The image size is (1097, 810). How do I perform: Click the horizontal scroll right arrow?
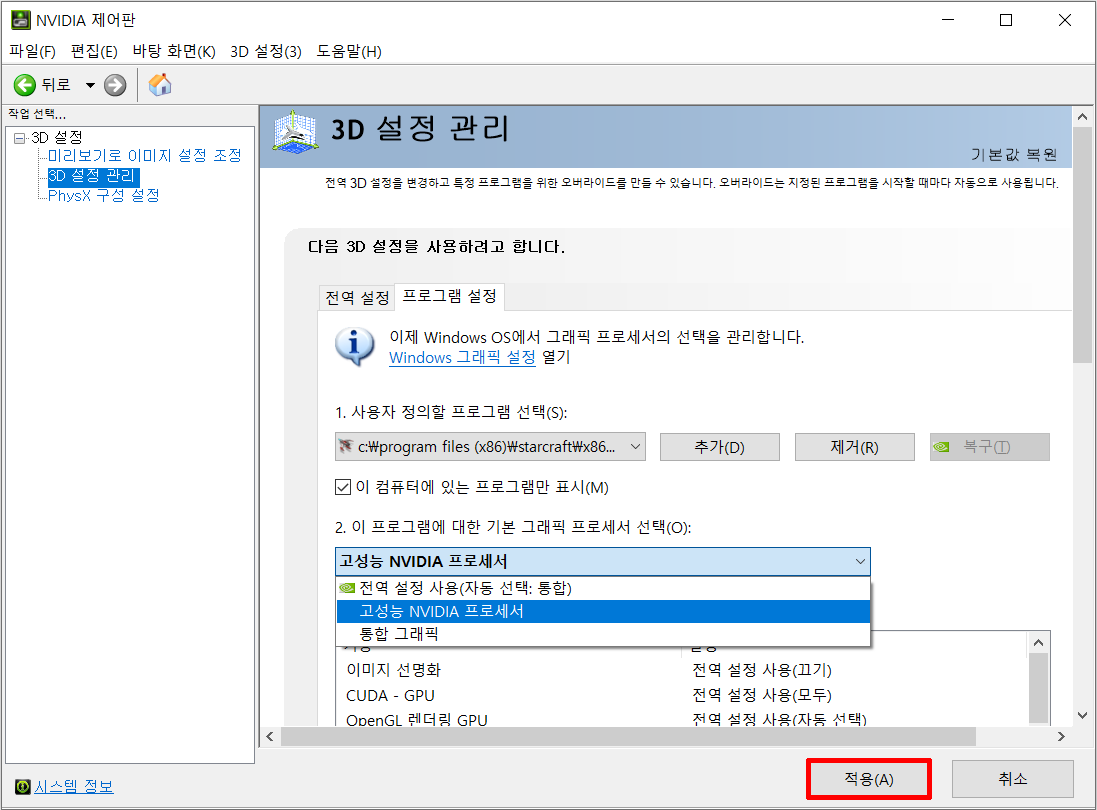pyautogui.click(x=1061, y=737)
